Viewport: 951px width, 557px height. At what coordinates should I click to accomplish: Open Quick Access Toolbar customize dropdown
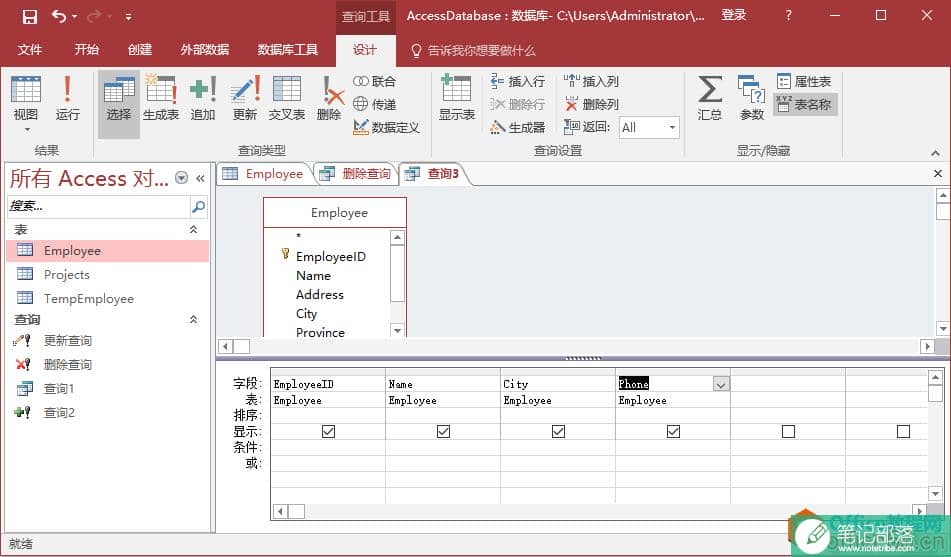(x=129, y=17)
